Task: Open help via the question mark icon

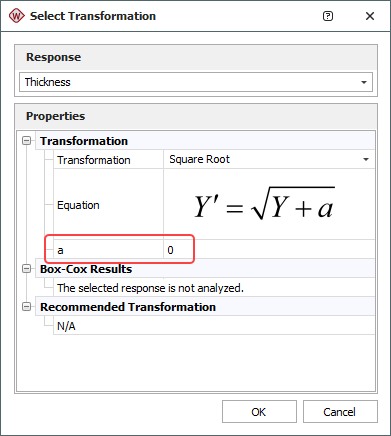Action: [x=328, y=16]
